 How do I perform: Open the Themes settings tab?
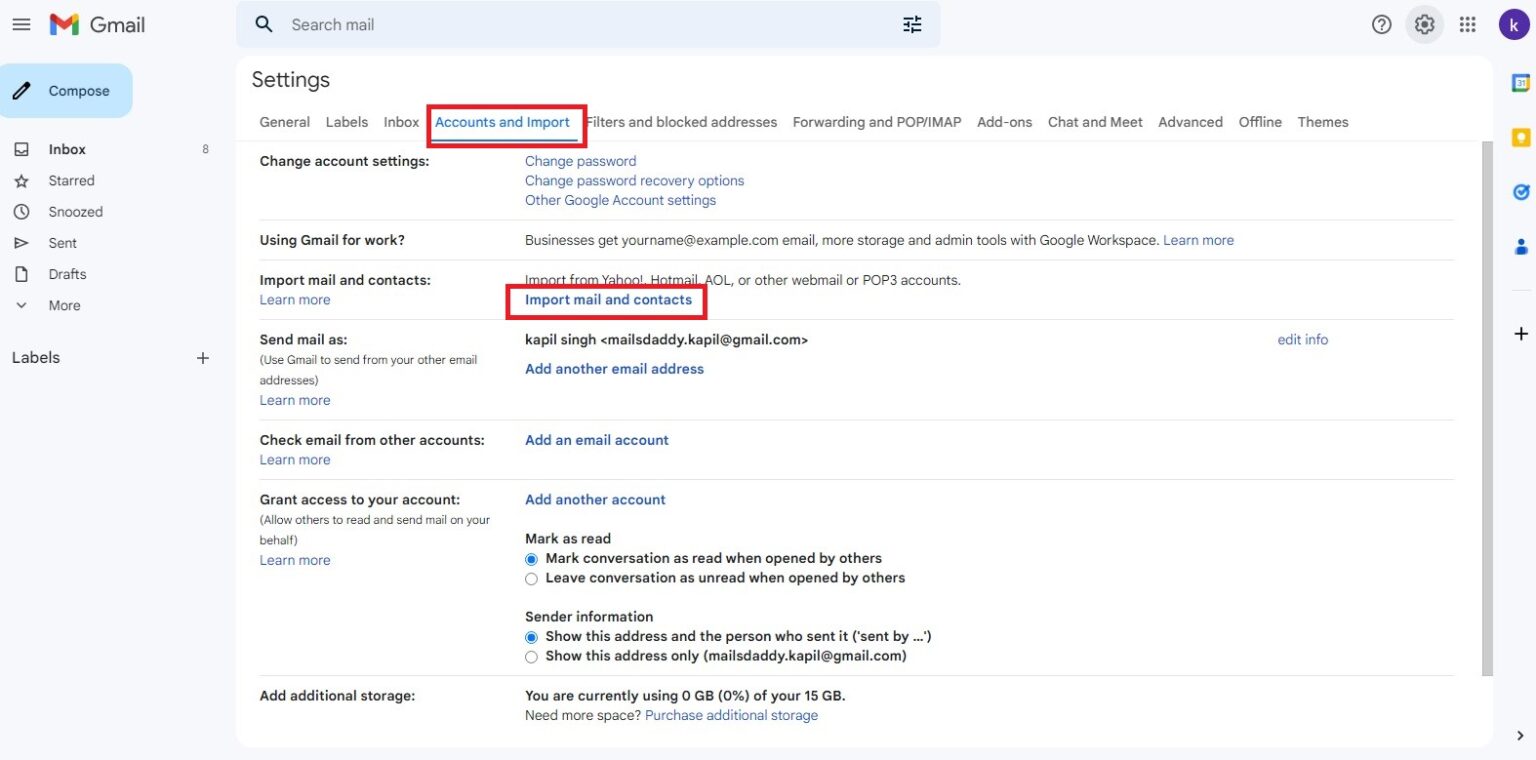[1322, 121]
